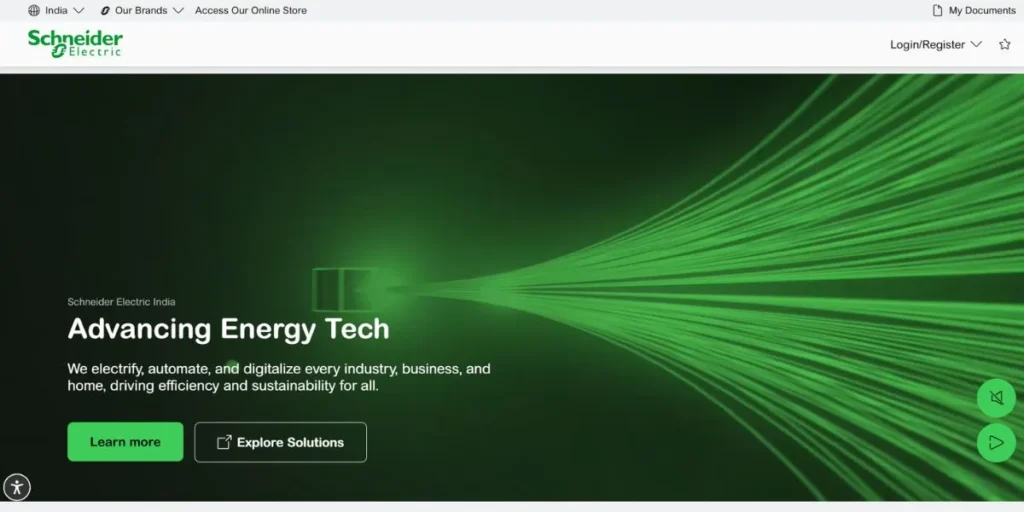Click the Schneider Electric India caption
Image resolution: width=1024 pixels, height=512 pixels.
pos(121,302)
